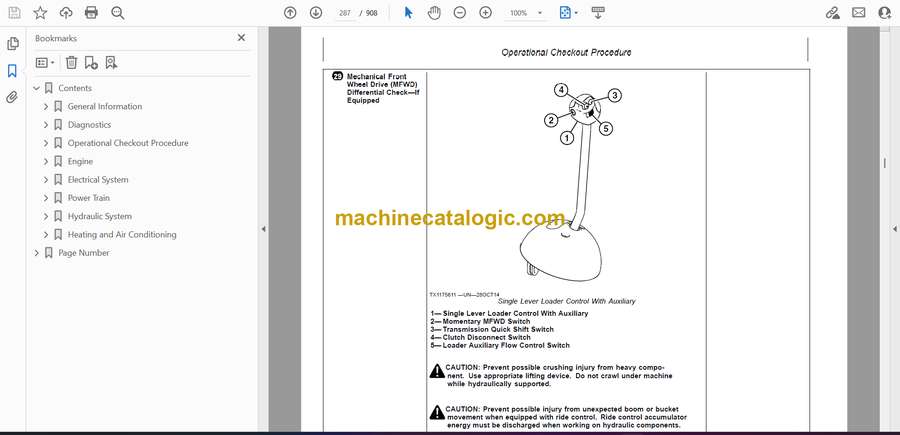900x435 pixels.
Task: Zoom out with the minus icon
Action: [x=460, y=13]
